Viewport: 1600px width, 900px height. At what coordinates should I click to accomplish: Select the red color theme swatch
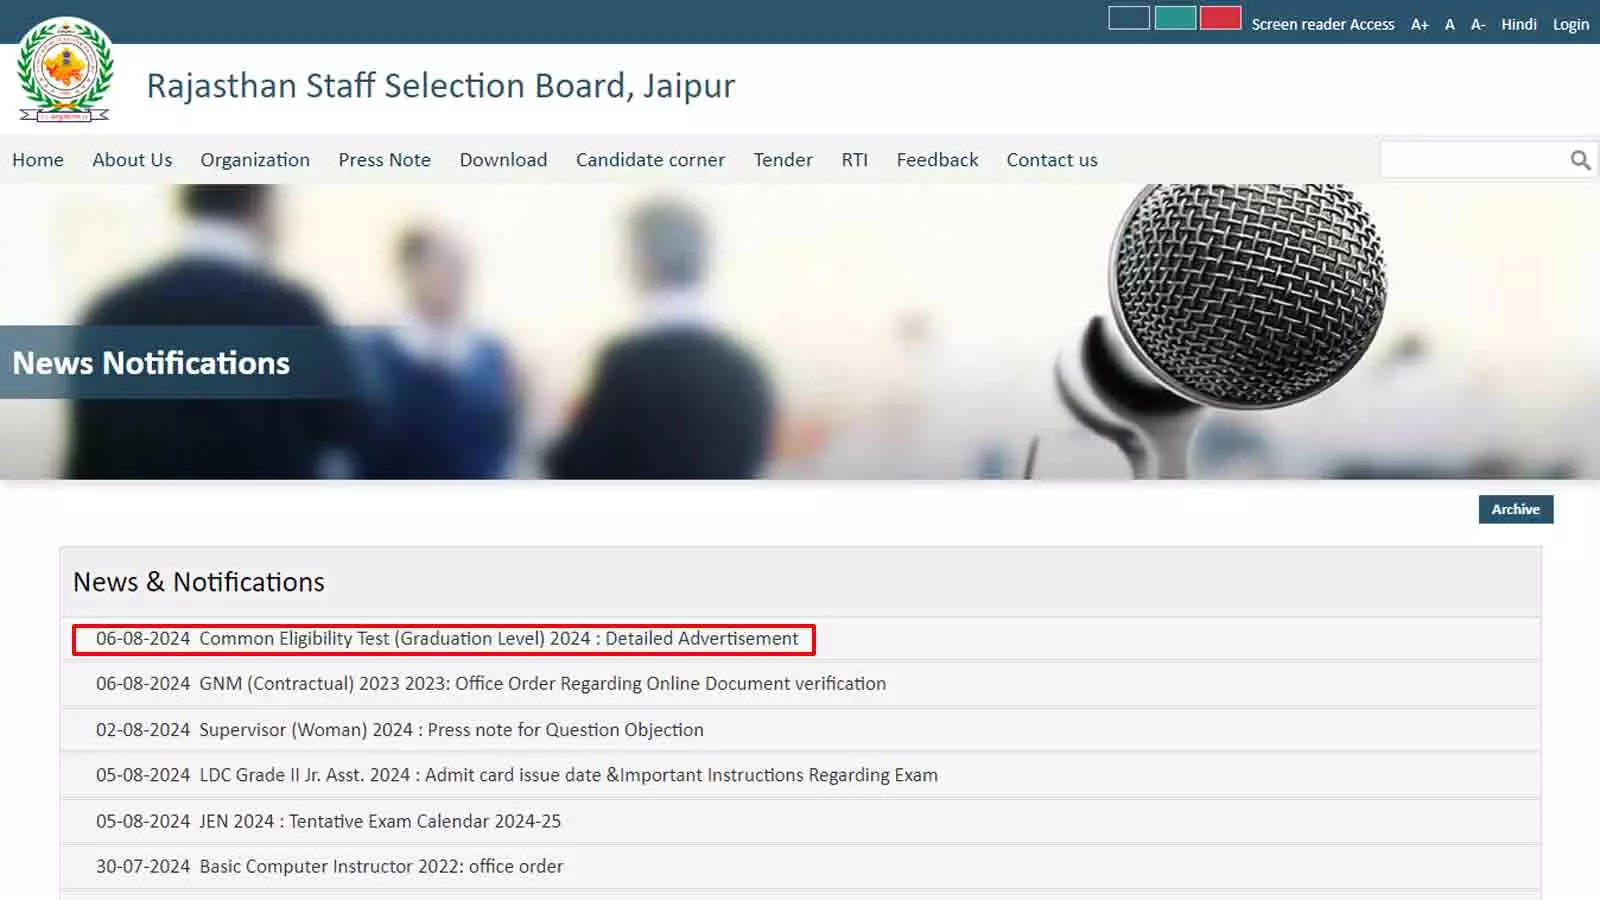[x=1220, y=18]
